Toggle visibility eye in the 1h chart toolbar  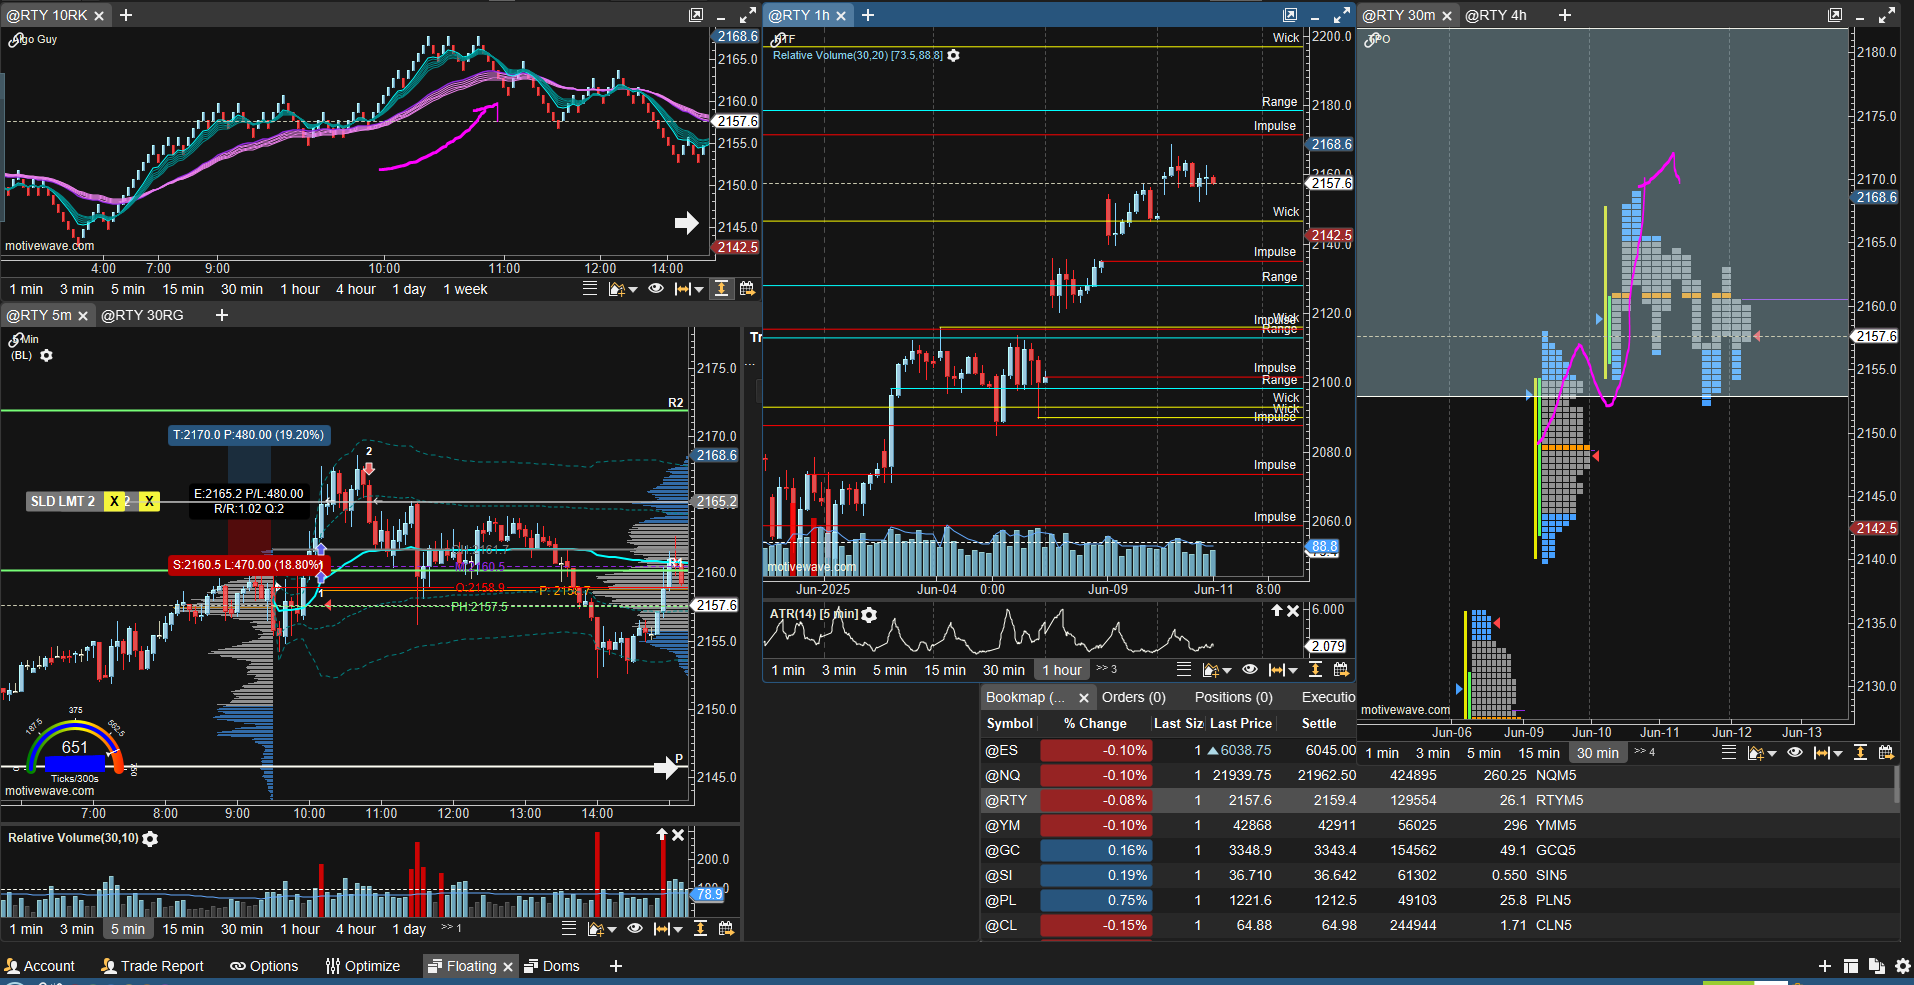click(1250, 670)
